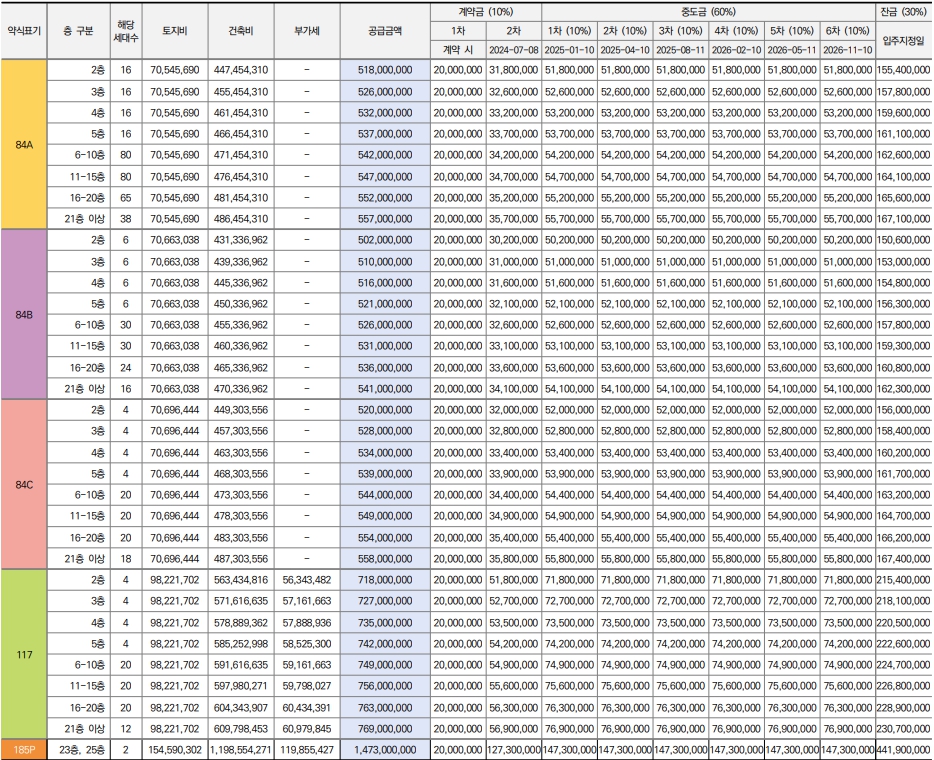Select the green 117 type cell

point(24,655)
